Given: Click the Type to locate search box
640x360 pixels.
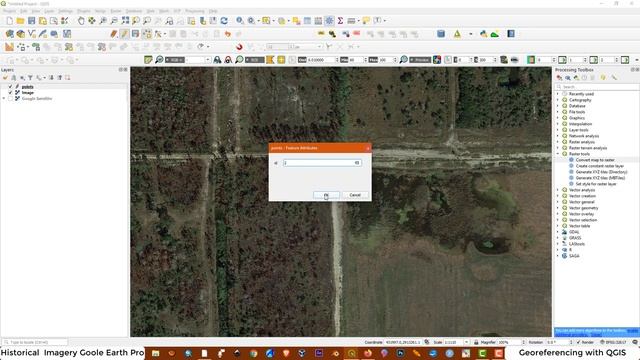Looking at the screenshot, I should point(35,342).
